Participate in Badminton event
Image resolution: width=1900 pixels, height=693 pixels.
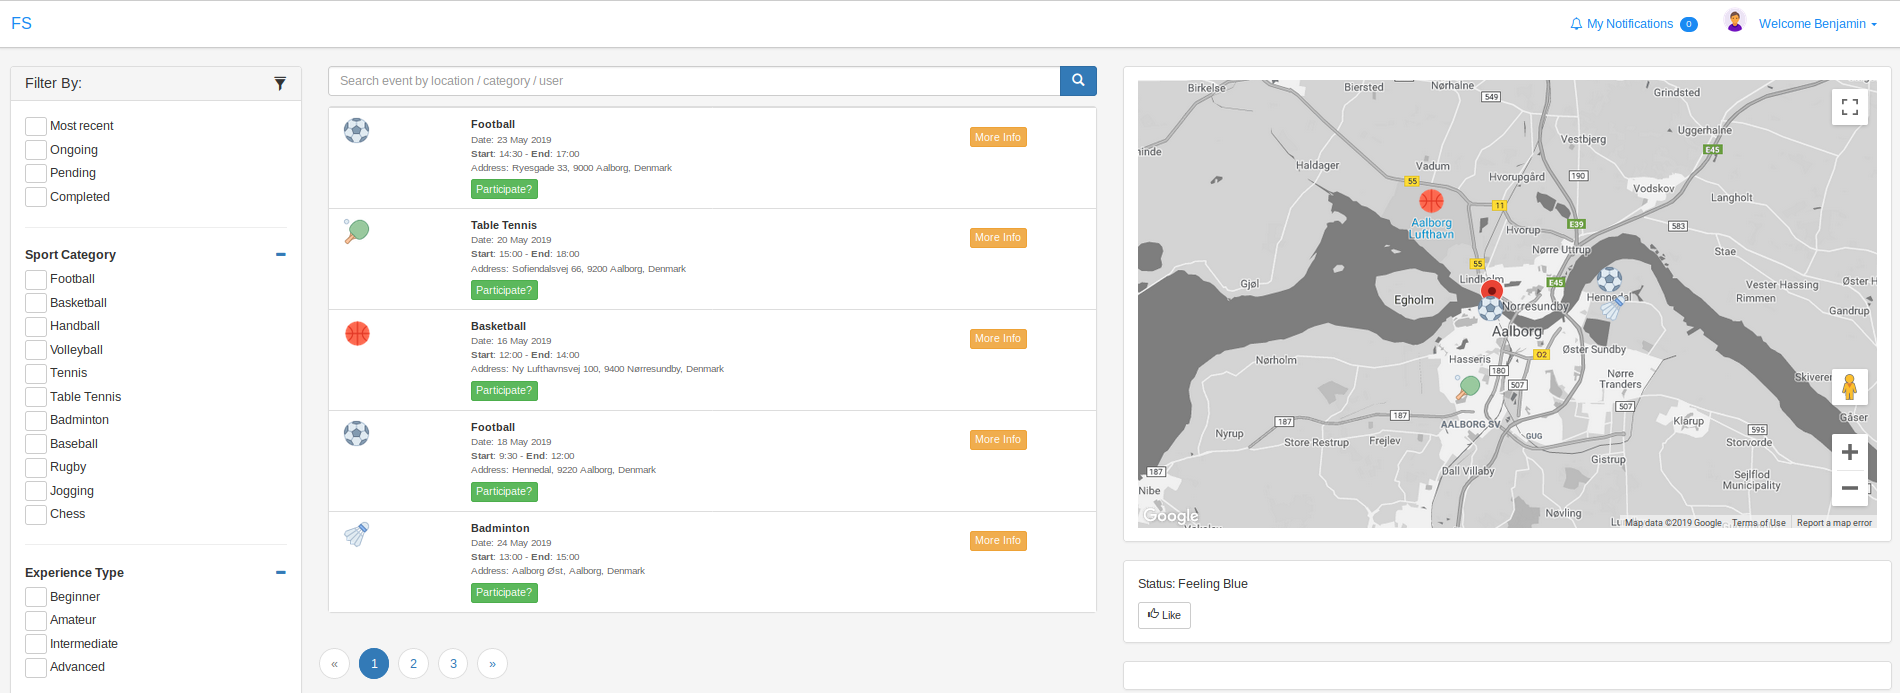[504, 593]
